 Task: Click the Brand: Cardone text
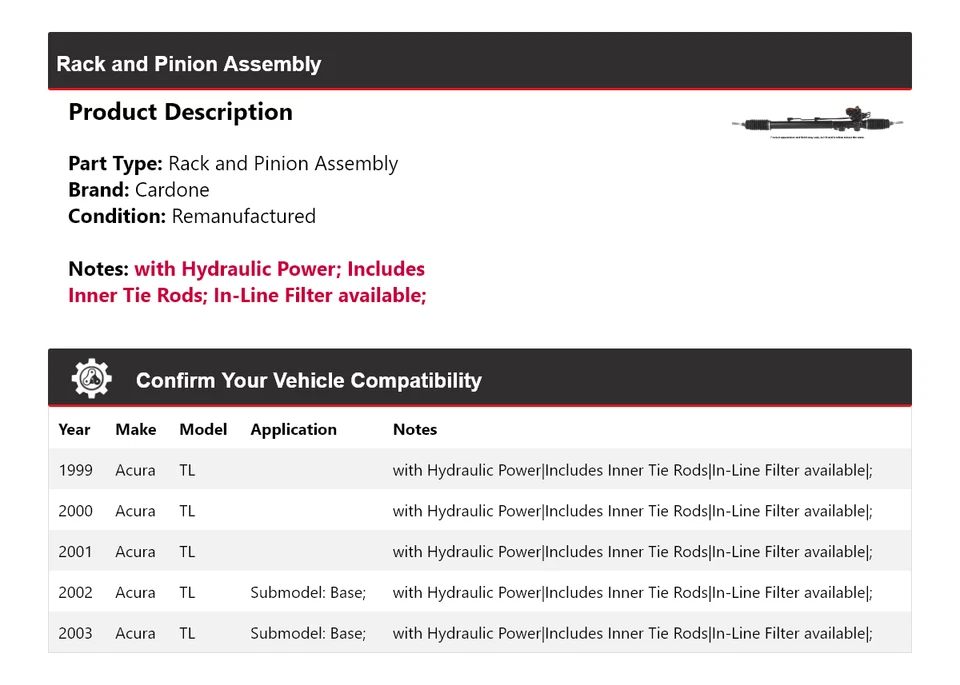click(x=139, y=190)
